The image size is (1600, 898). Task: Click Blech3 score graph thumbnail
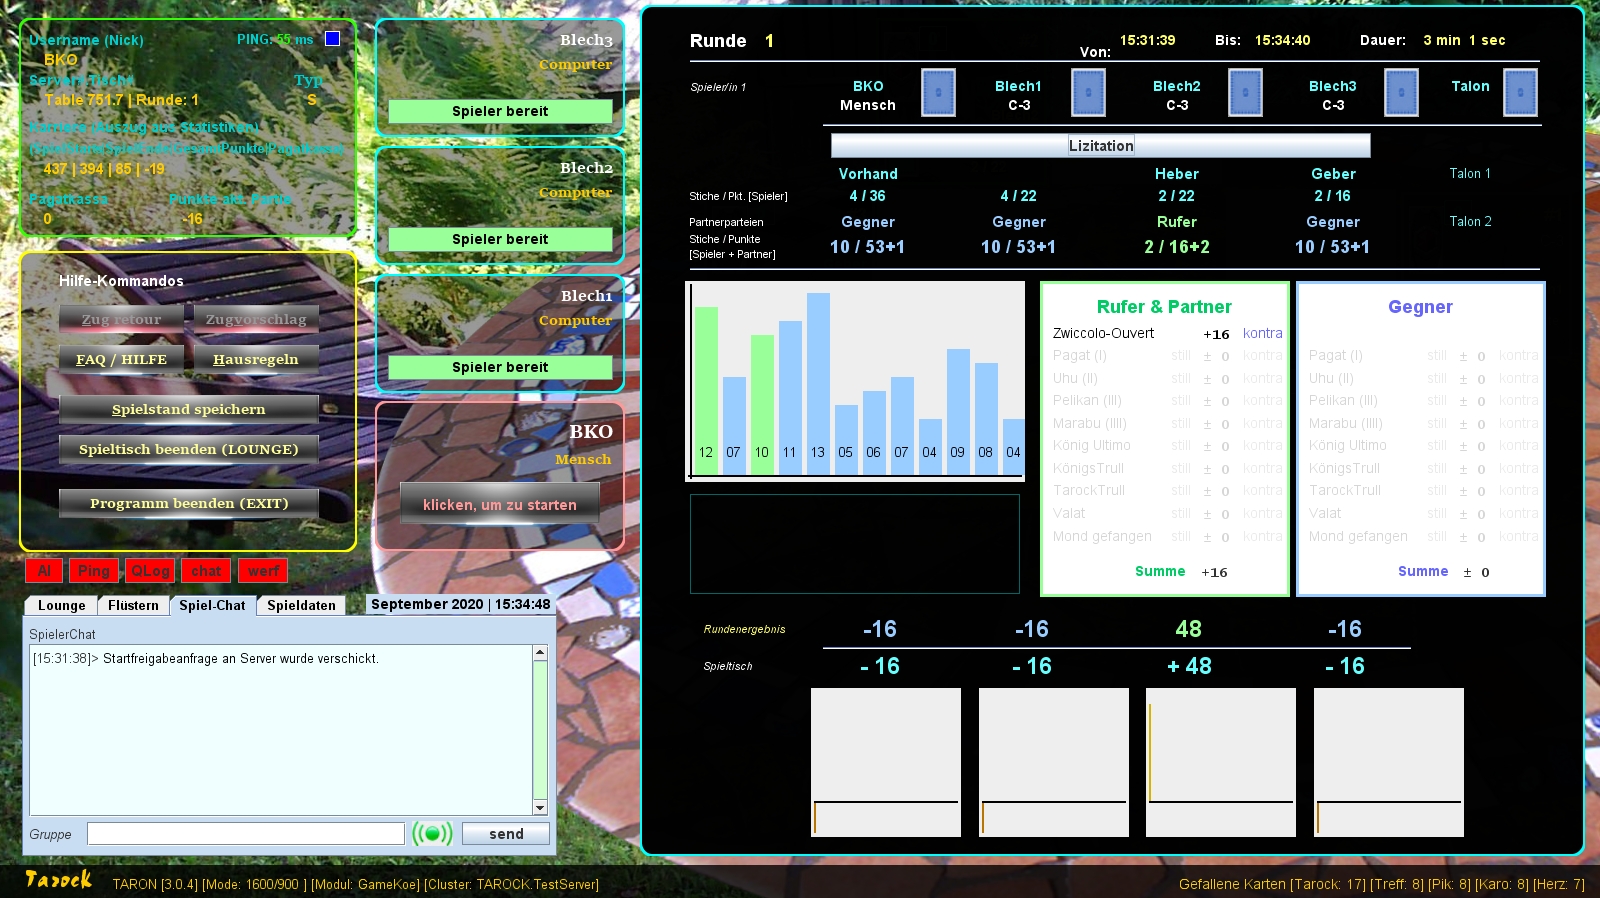(1389, 762)
